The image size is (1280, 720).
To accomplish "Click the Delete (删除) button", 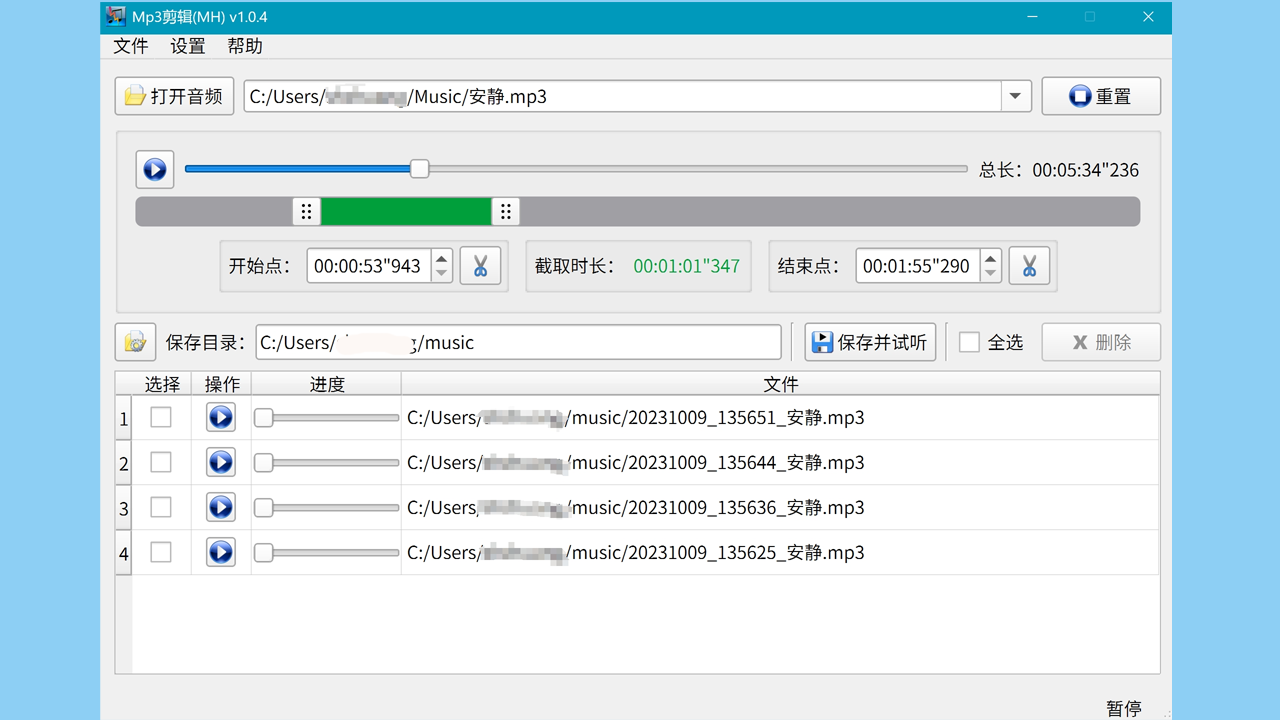I will (1101, 342).
